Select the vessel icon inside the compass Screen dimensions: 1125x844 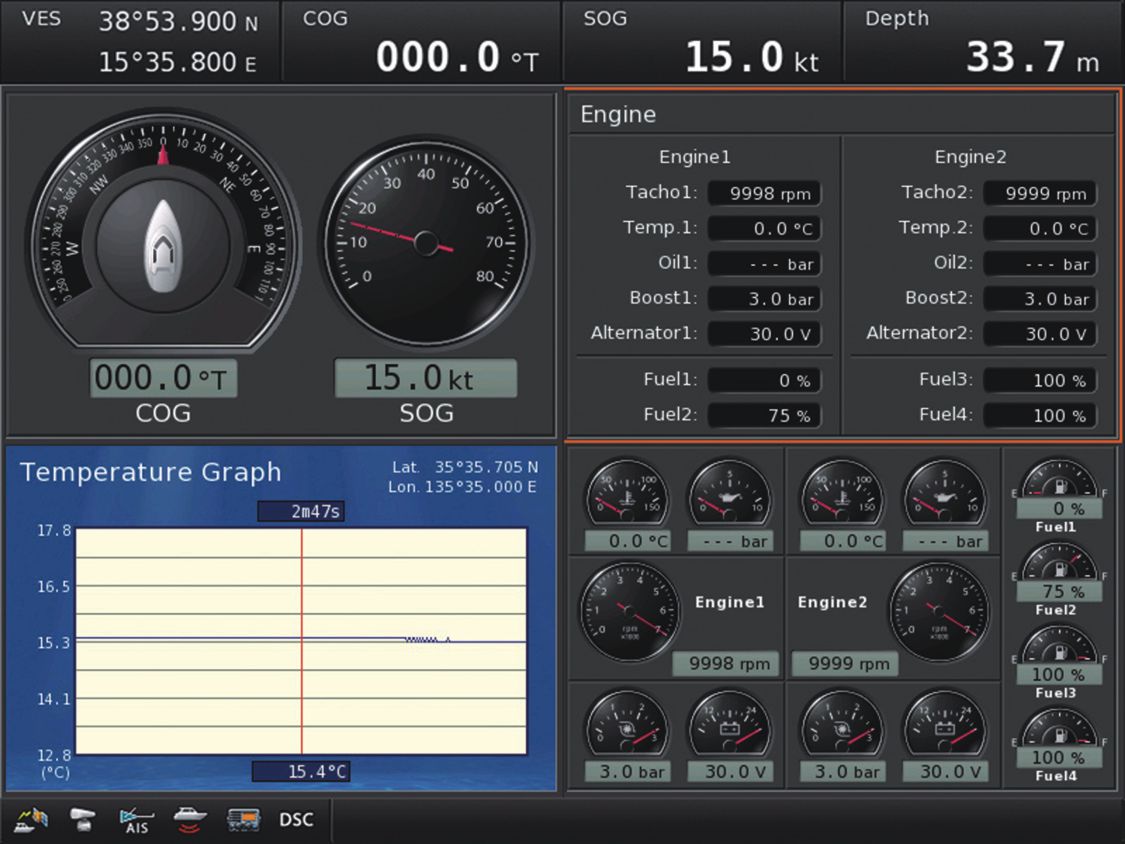[164, 245]
